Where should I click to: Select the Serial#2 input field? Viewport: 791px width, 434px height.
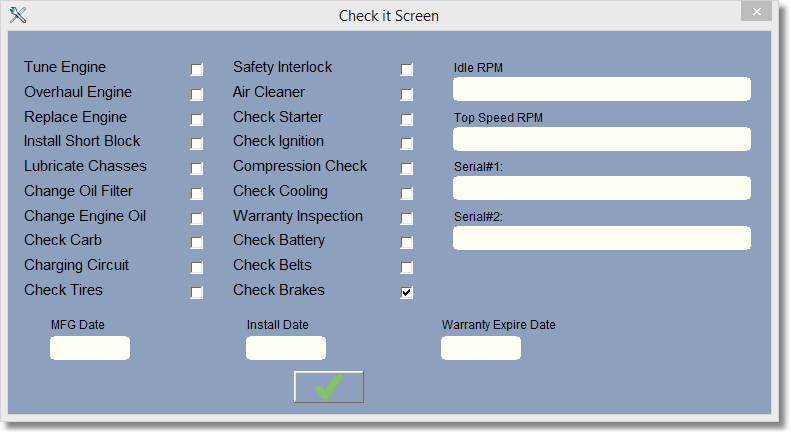tap(601, 238)
